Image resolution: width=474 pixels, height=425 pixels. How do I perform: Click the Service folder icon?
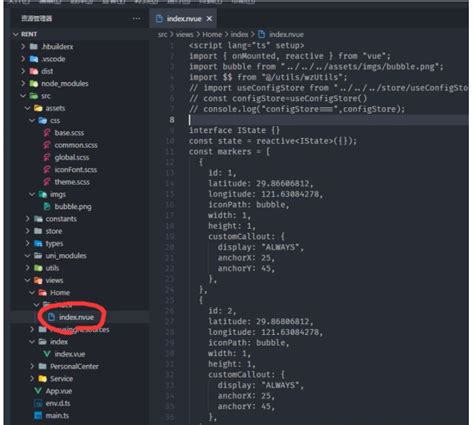43,379
